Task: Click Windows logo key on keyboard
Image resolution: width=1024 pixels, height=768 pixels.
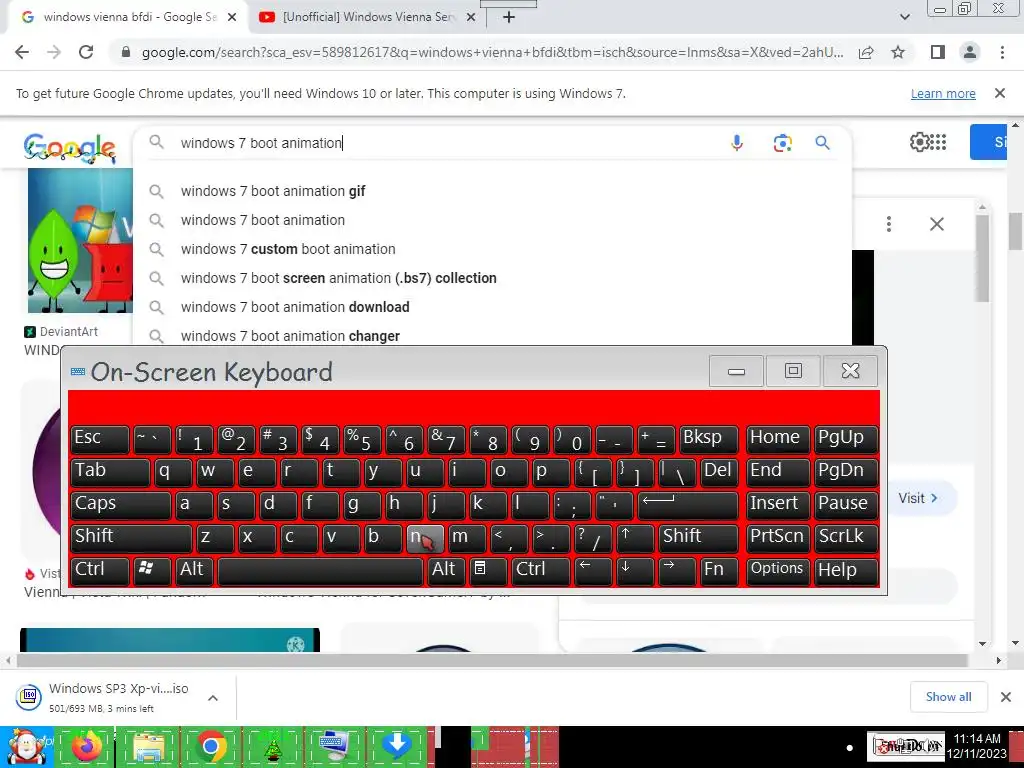Action: (152, 569)
